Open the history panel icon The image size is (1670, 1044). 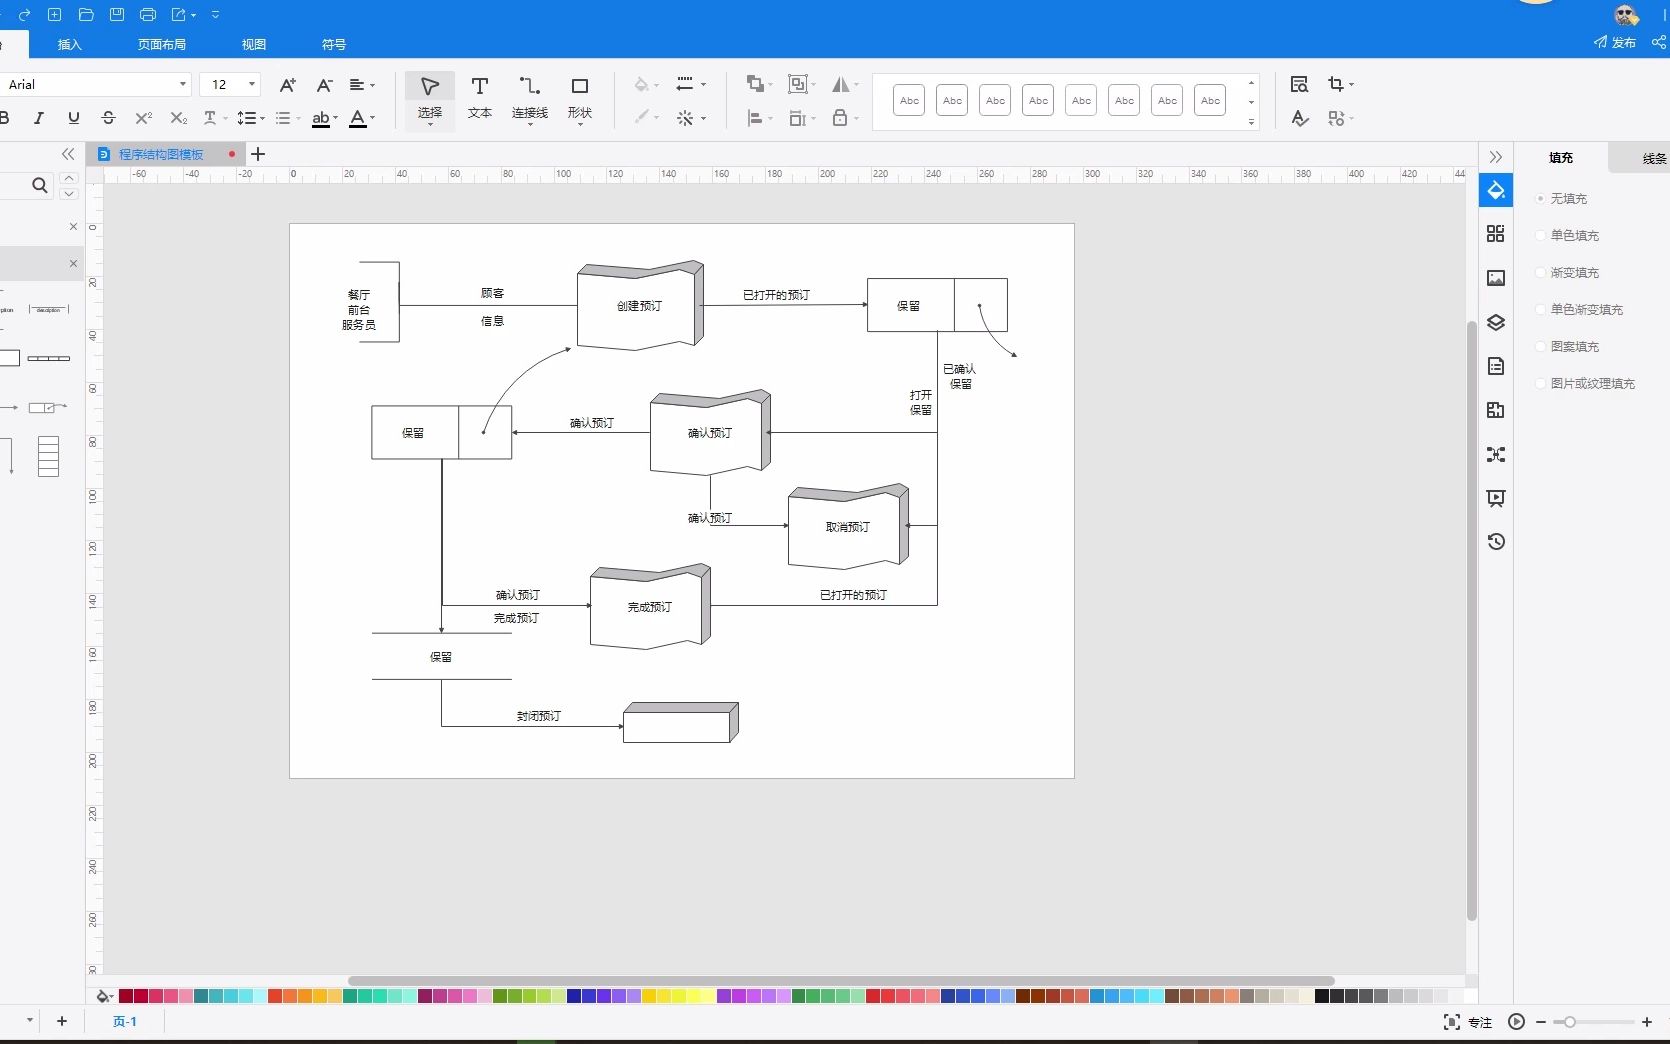(x=1496, y=542)
